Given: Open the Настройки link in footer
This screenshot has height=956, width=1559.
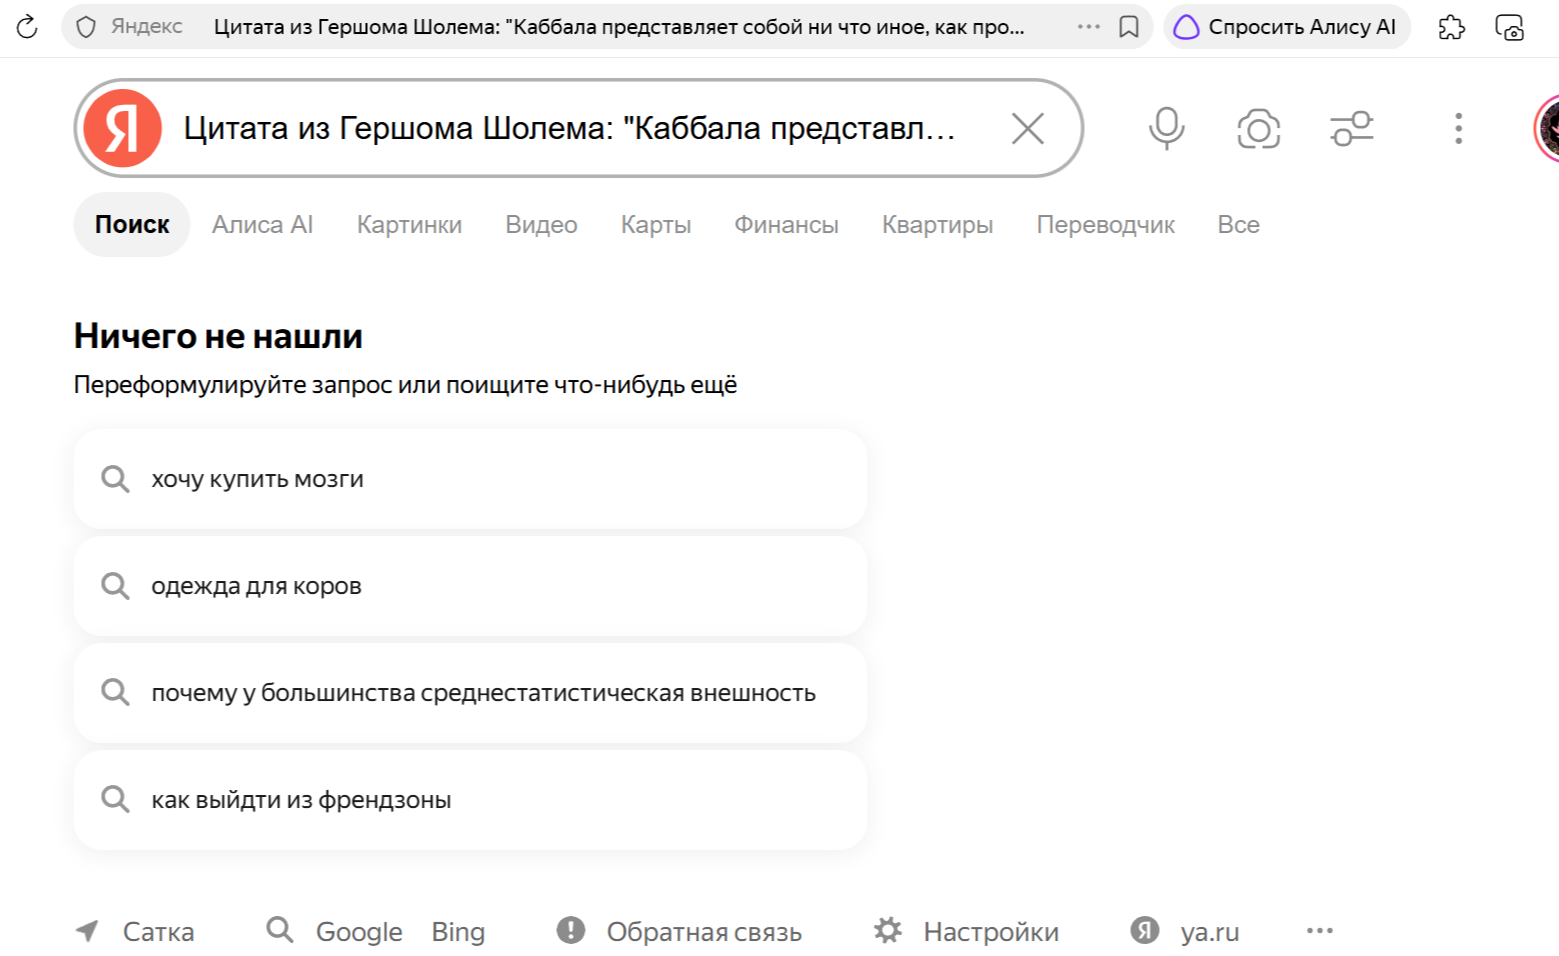Looking at the screenshot, I should click(x=991, y=932).
